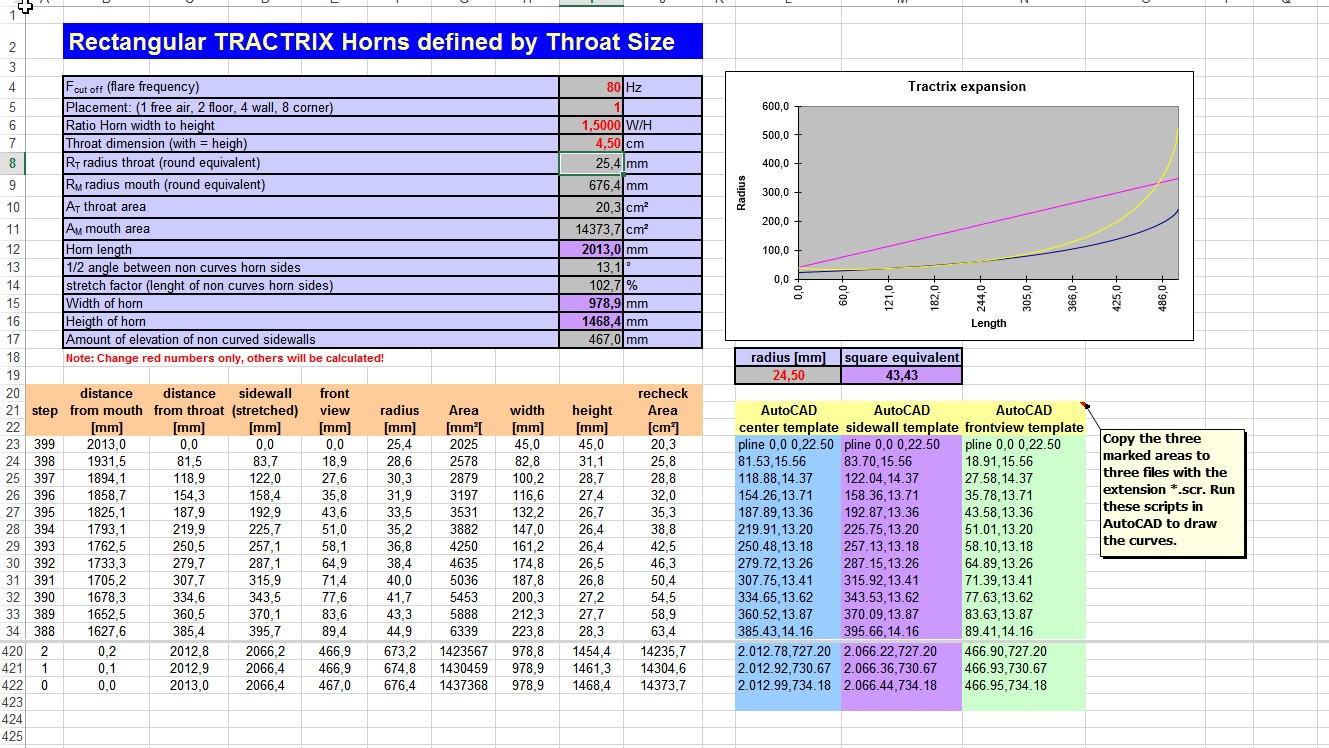Select the Fcut off value cell 80
The image size is (1329, 748).
pos(592,87)
